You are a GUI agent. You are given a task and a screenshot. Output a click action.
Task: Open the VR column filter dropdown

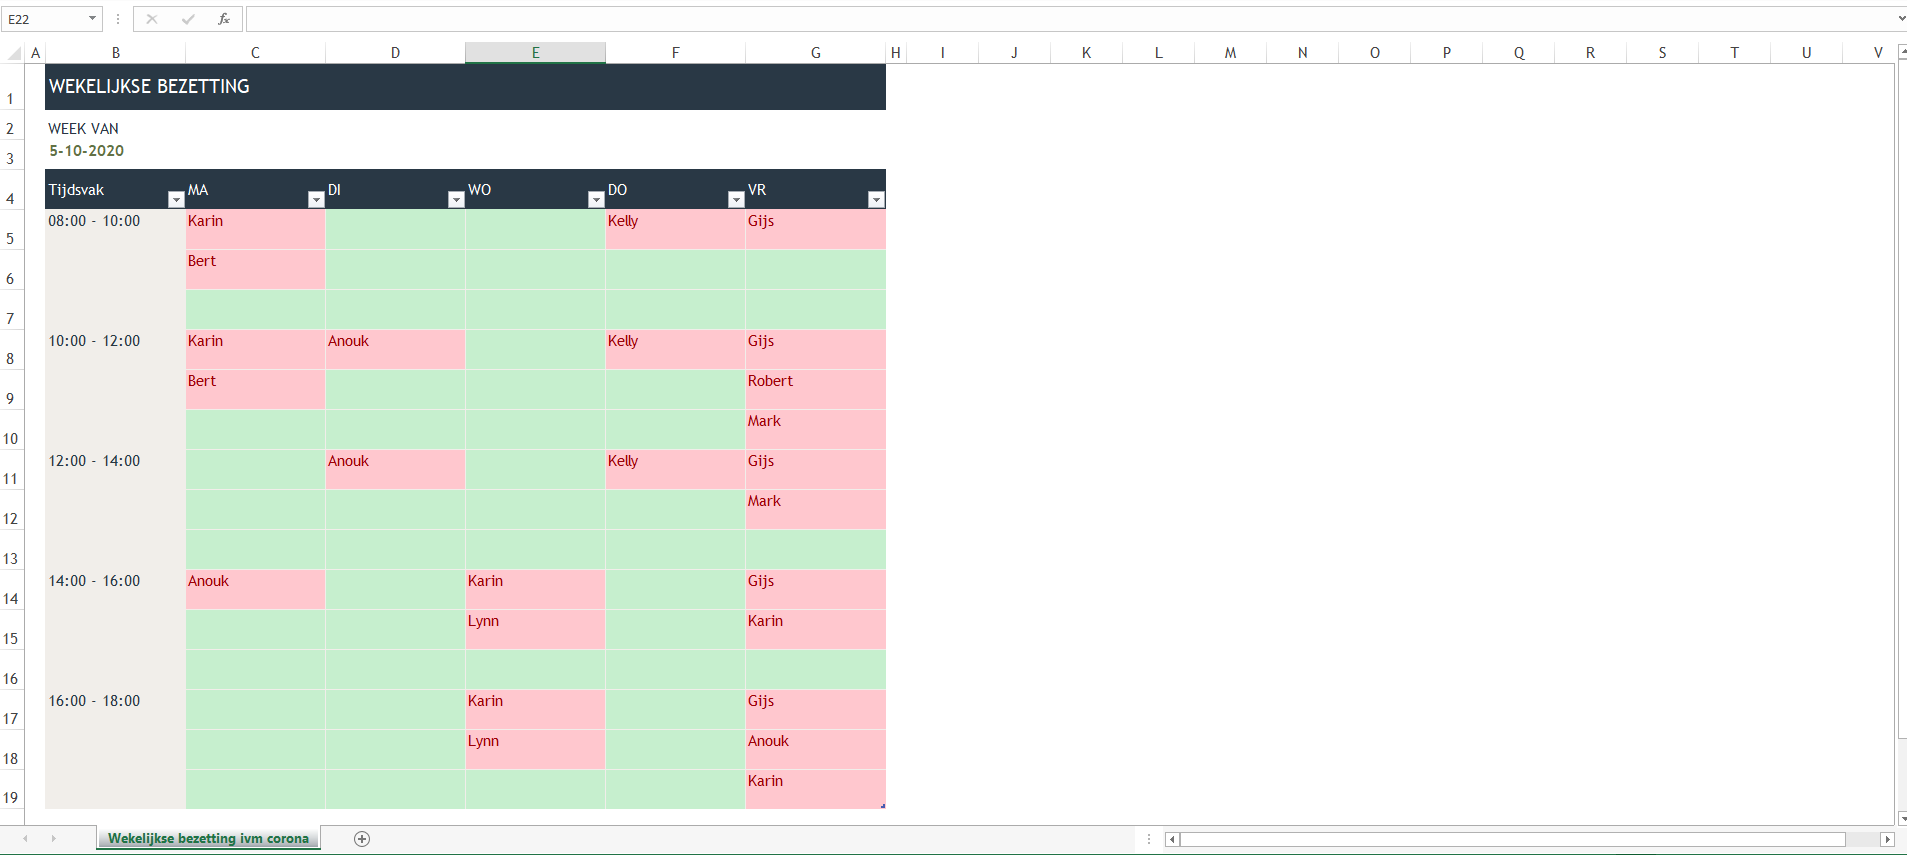[x=876, y=199]
